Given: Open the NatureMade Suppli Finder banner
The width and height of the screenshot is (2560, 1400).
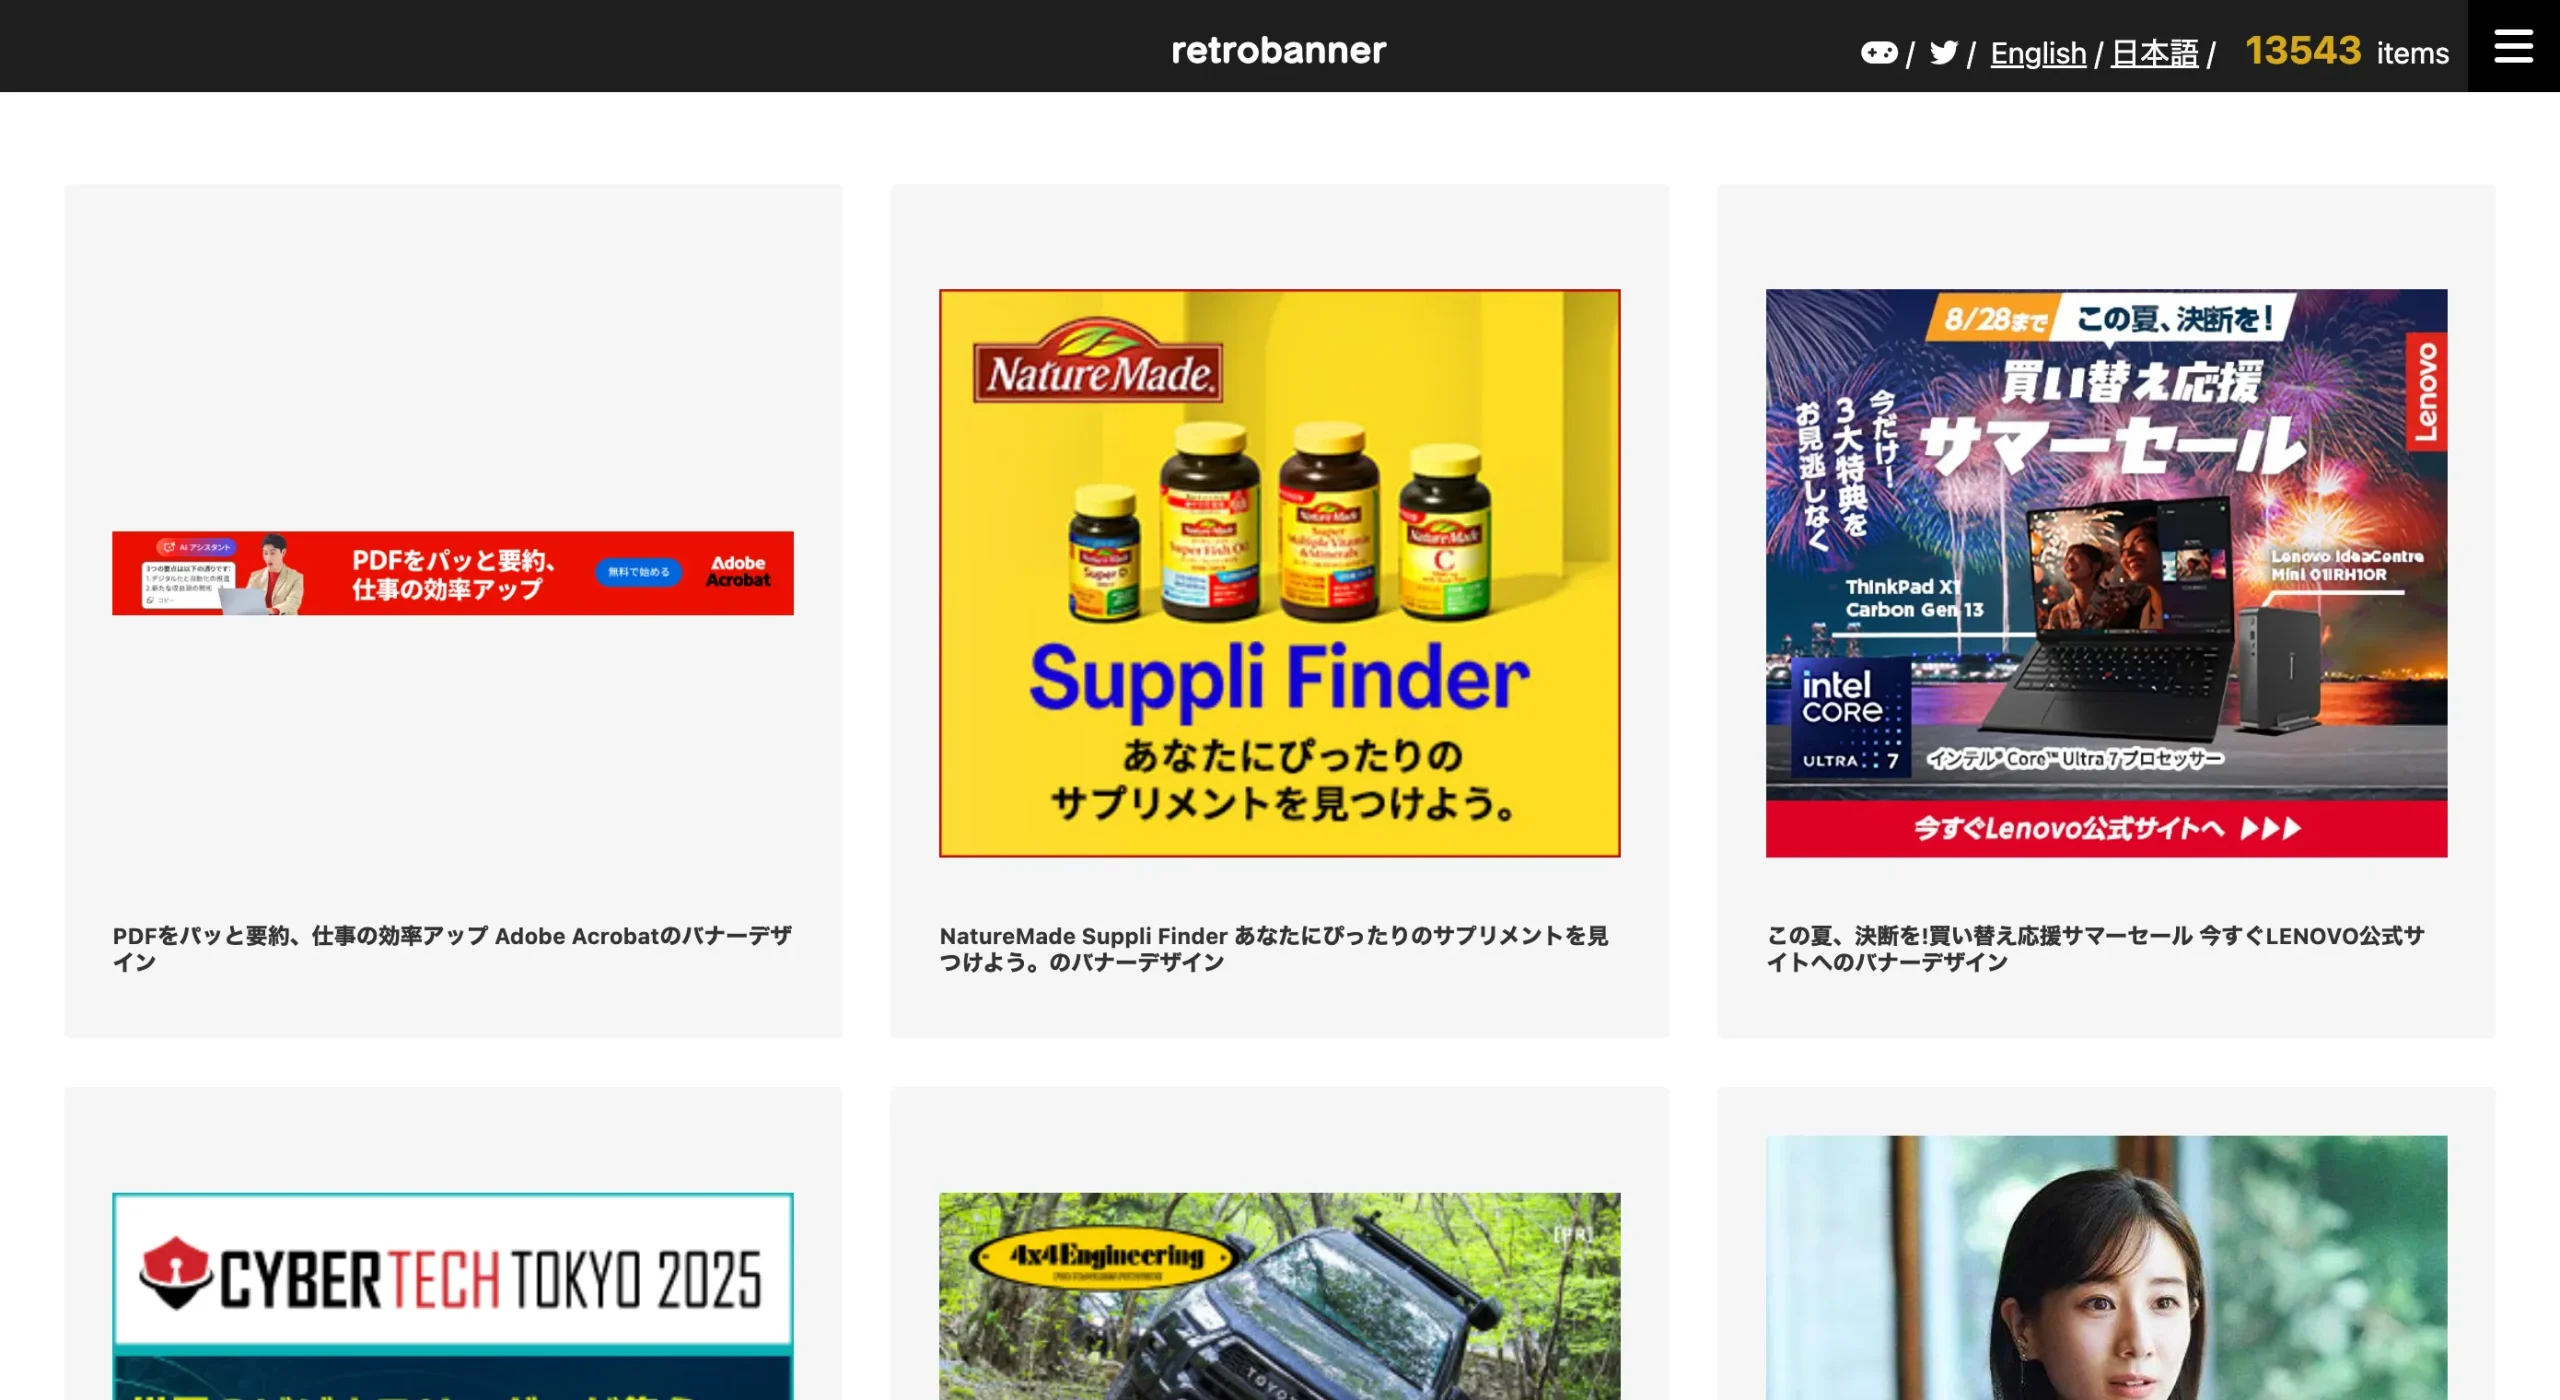Looking at the screenshot, I should pyautogui.click(x=1279, y=573).
